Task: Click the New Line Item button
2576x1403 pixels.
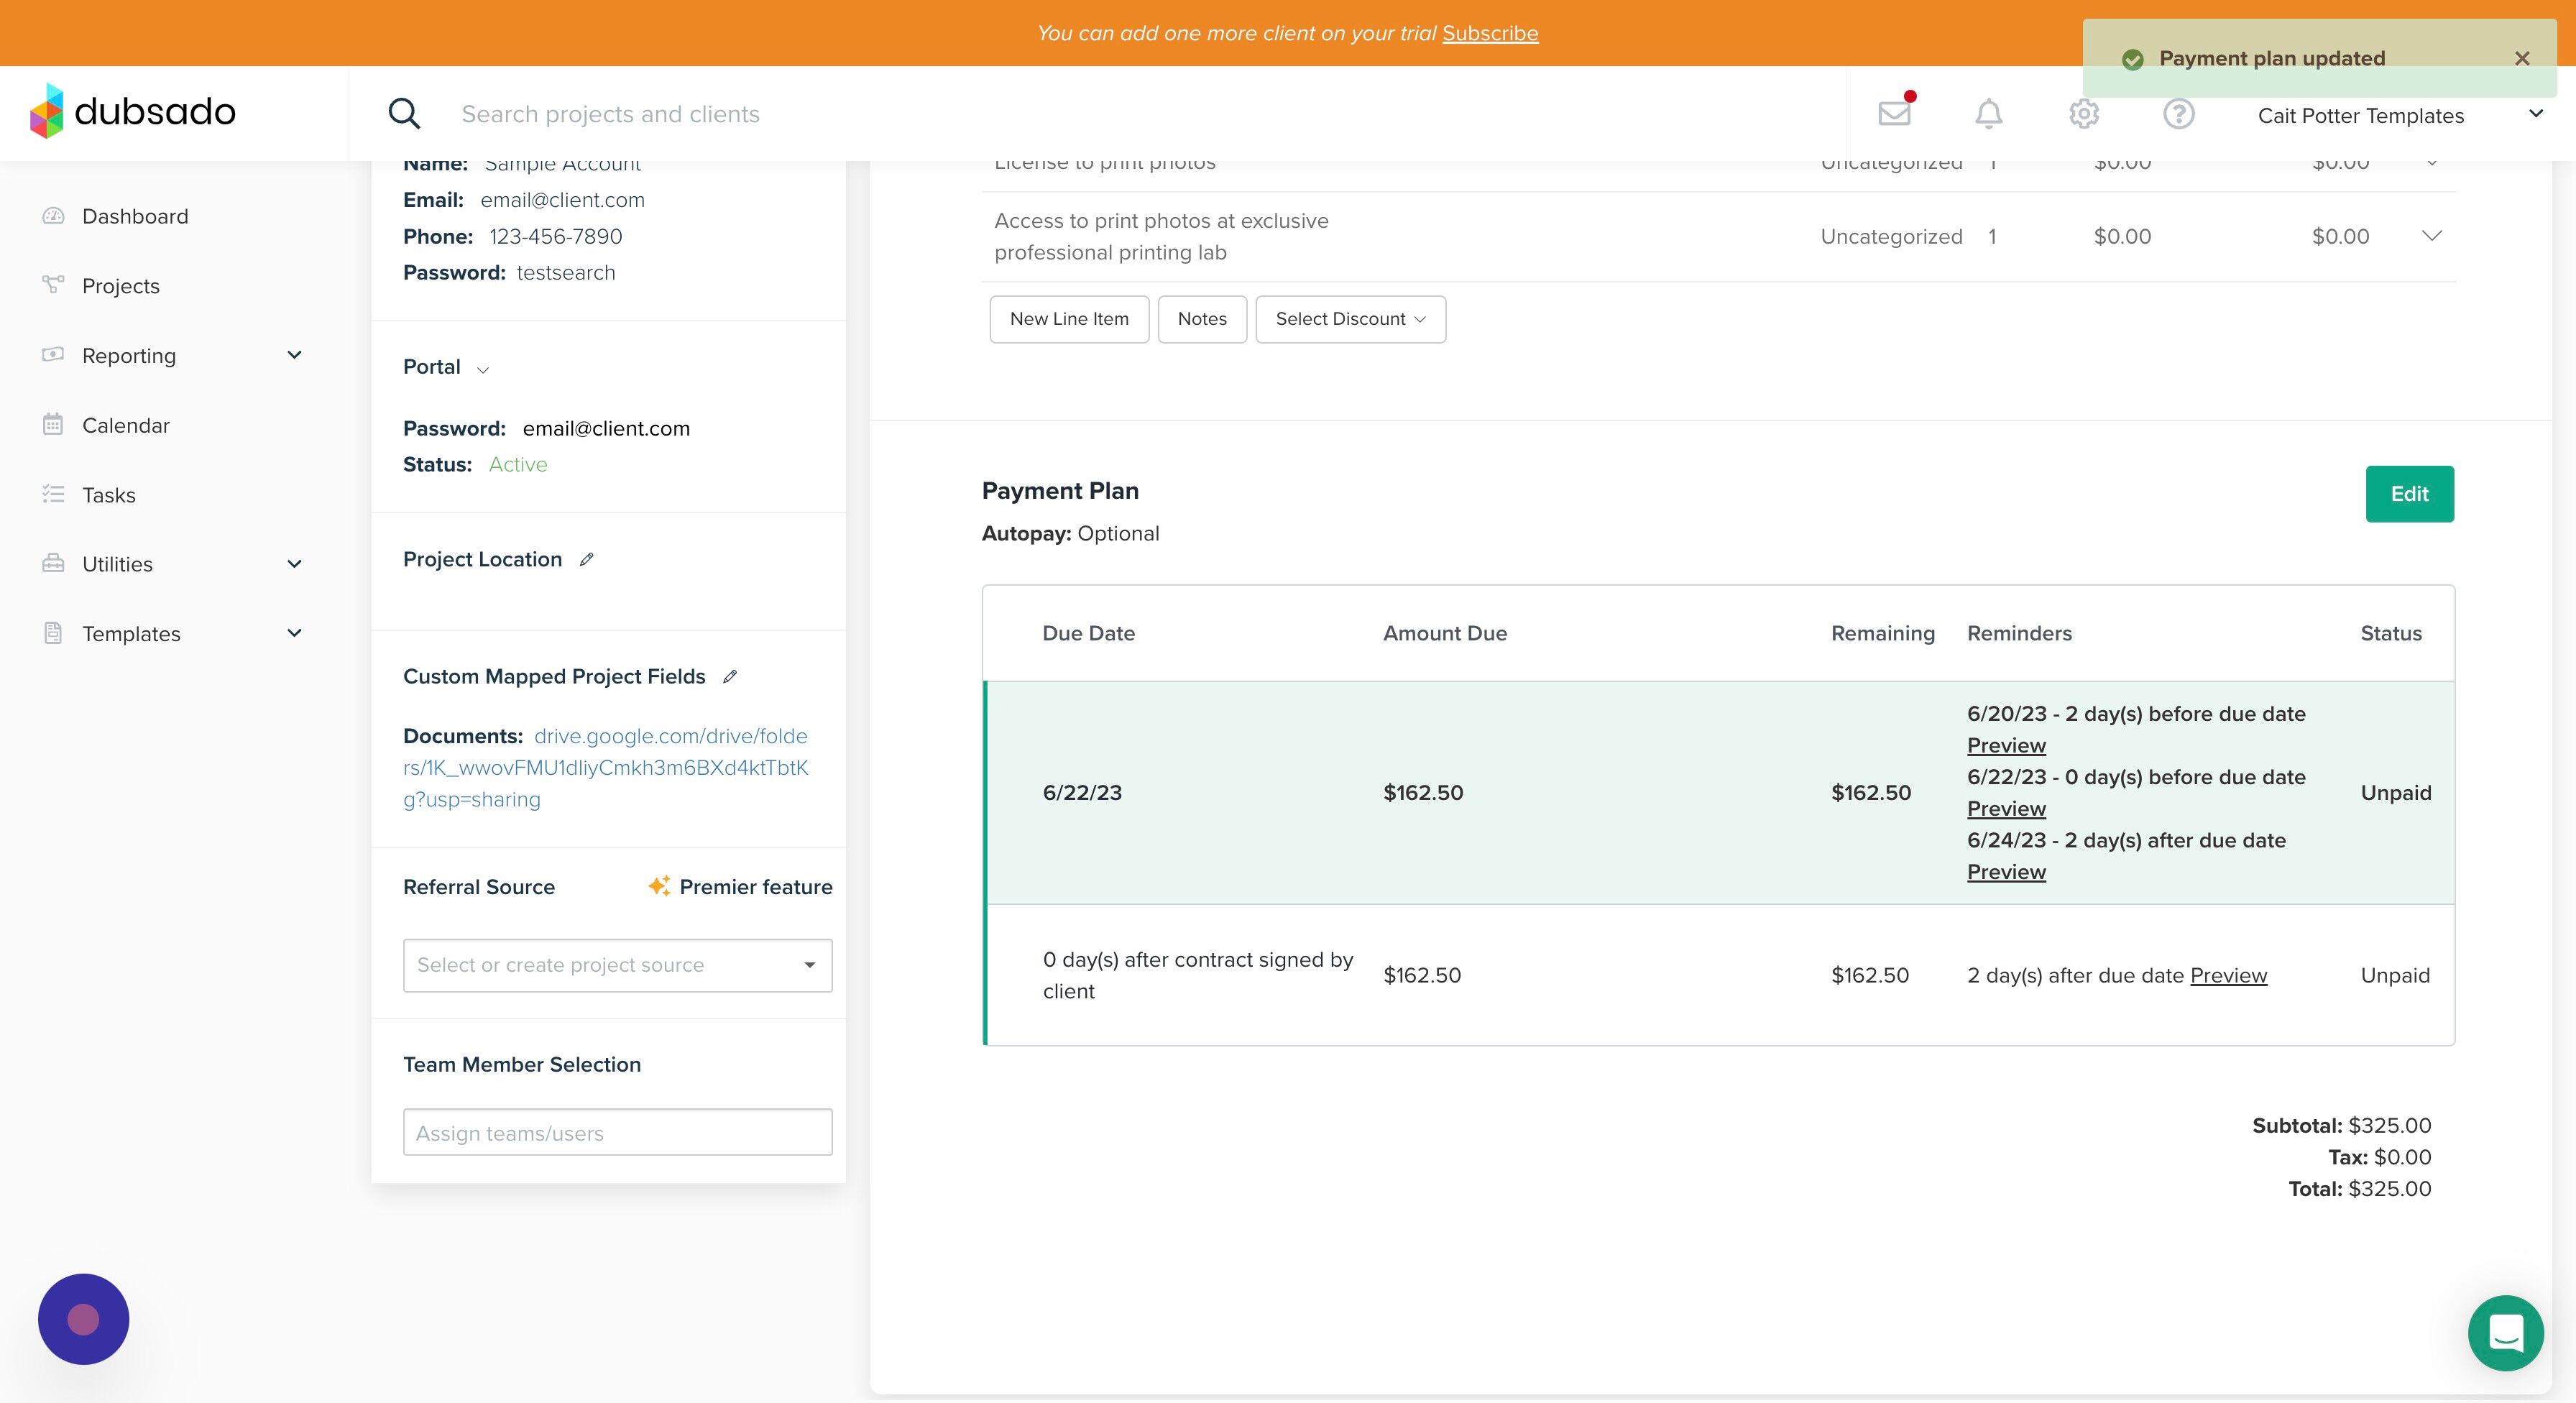Action: click(1068, 319)
